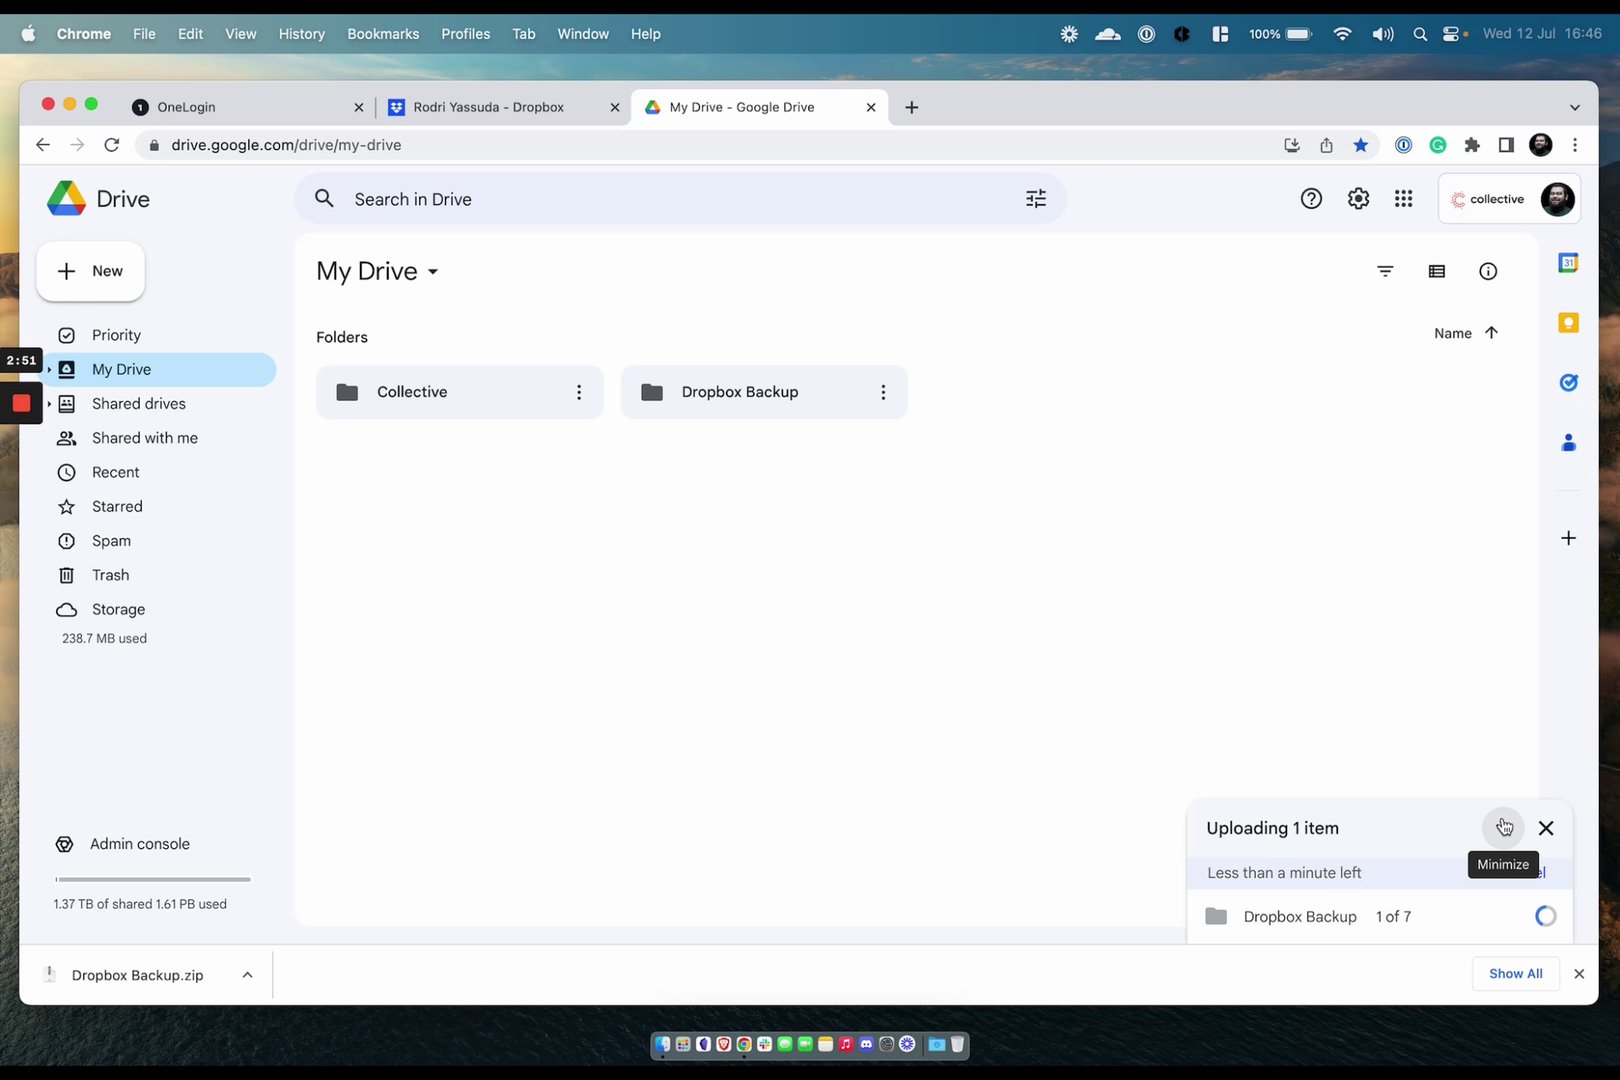The width and height of the screenshot is (1620, 1080).
Task: Expand the My Drive dropdown
Action: [x=434, y=272]
